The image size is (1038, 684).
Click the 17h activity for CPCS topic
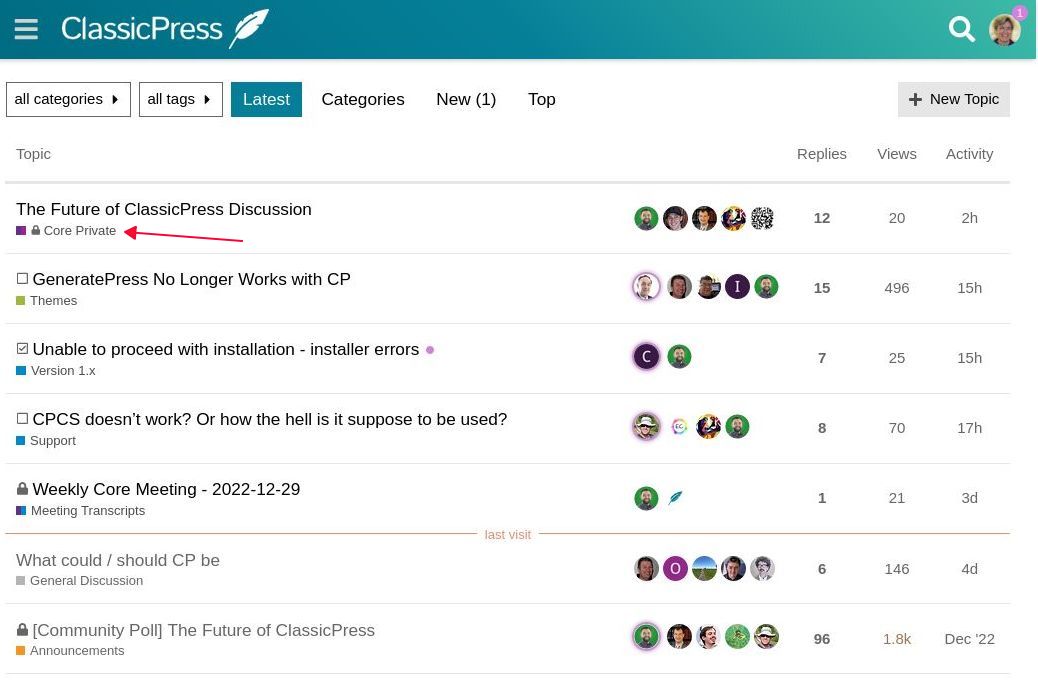pyautogui.click(x=969, y=428)
